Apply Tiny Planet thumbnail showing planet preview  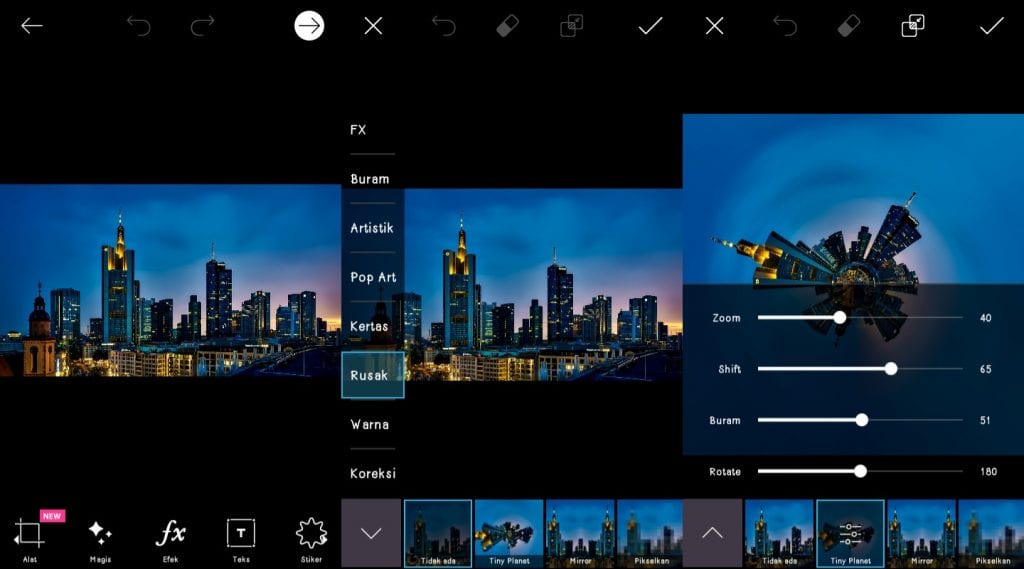tap(509, 533)
